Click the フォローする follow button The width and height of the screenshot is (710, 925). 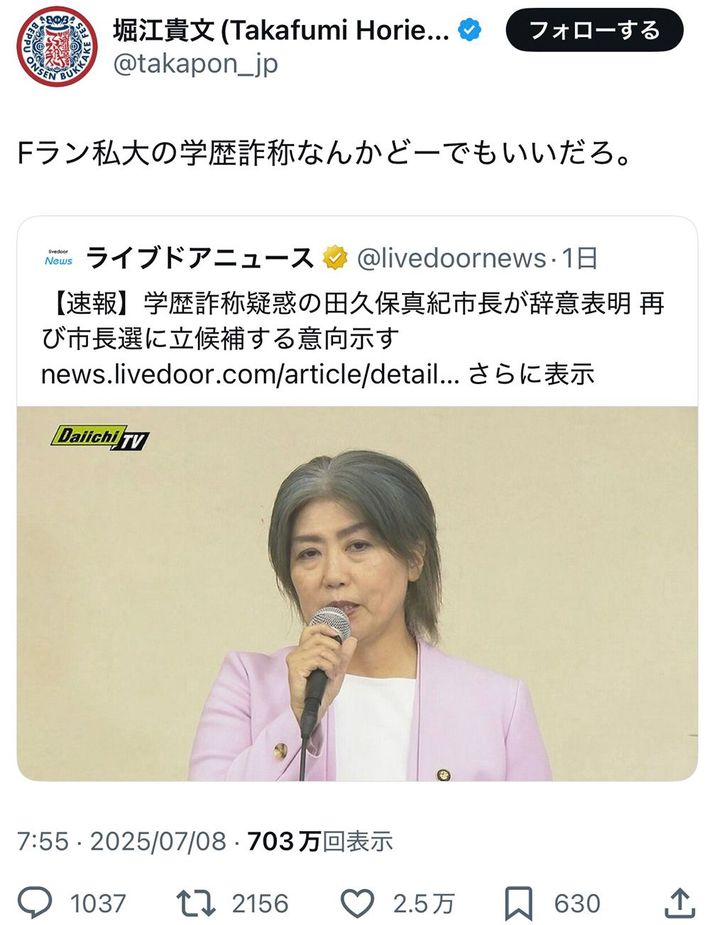pyautogui.click(x=594, y=30)
